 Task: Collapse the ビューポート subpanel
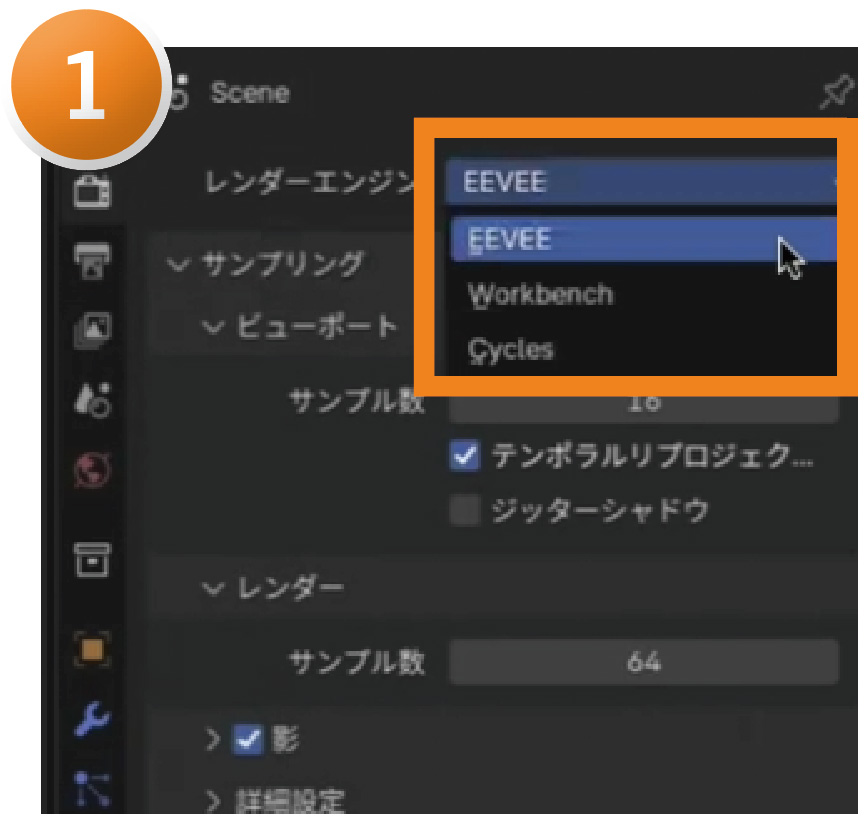(213, 327)
